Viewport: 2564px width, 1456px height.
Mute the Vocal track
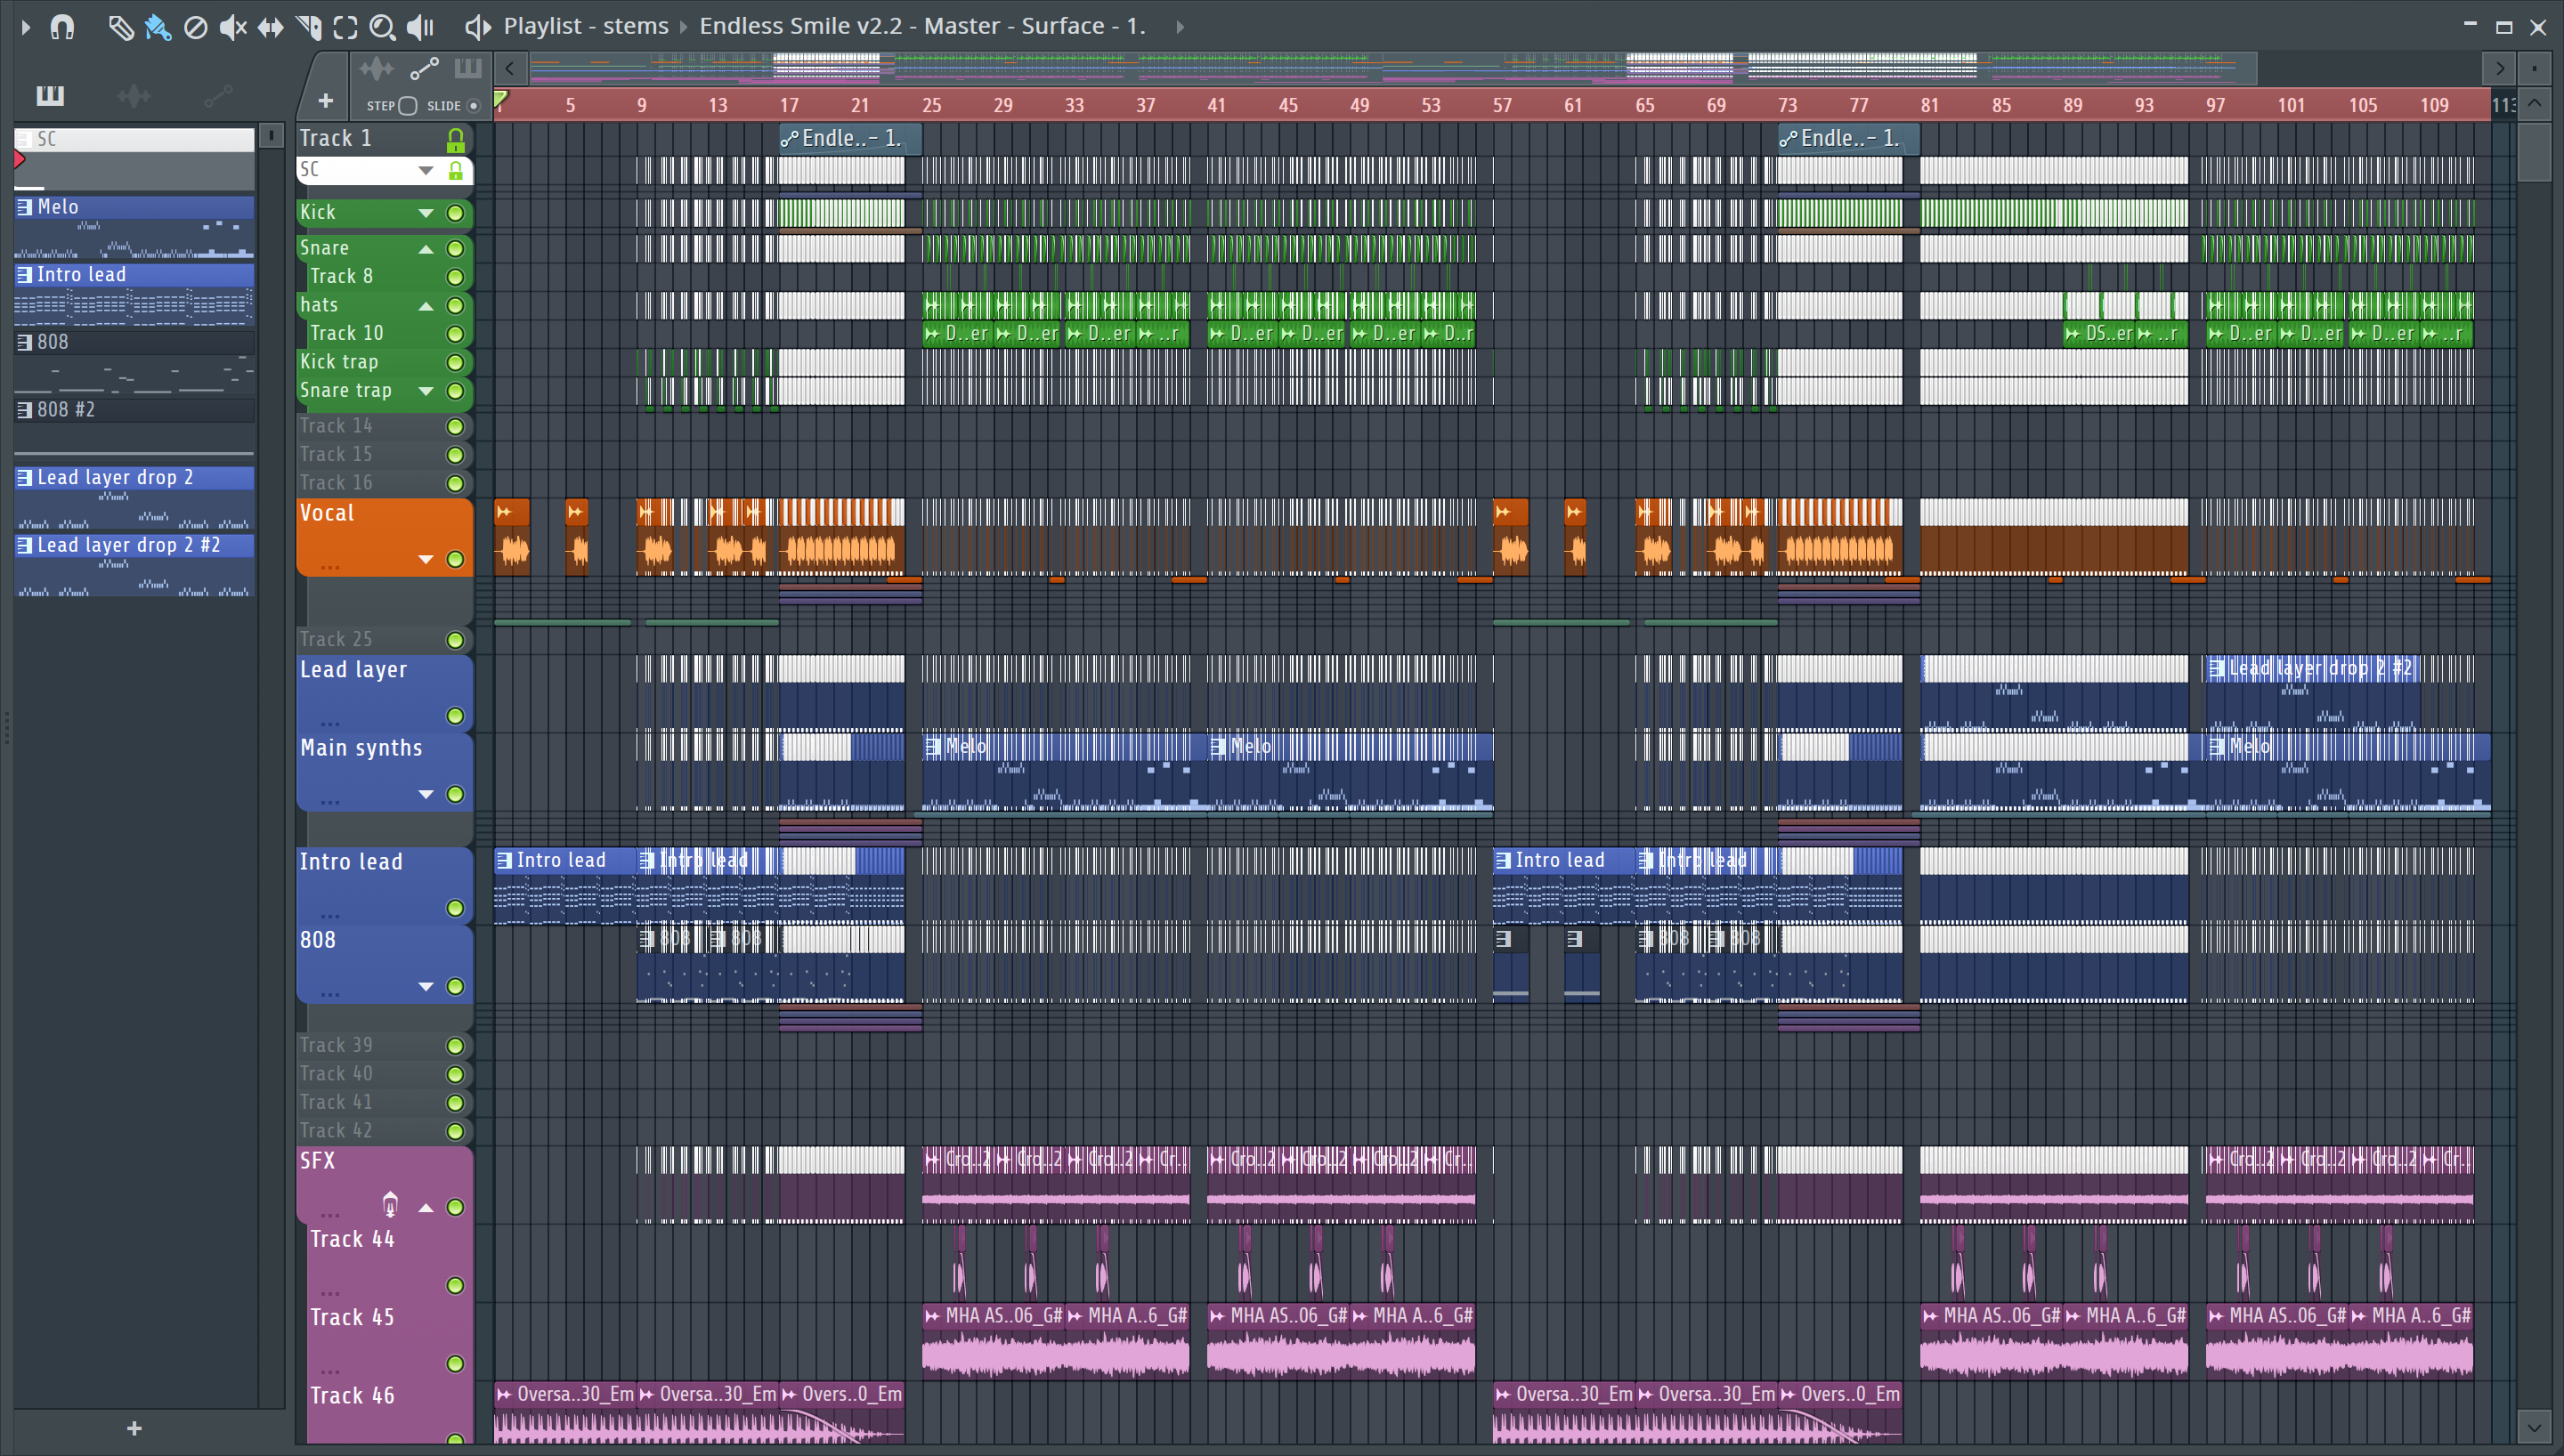coord(455,559)
